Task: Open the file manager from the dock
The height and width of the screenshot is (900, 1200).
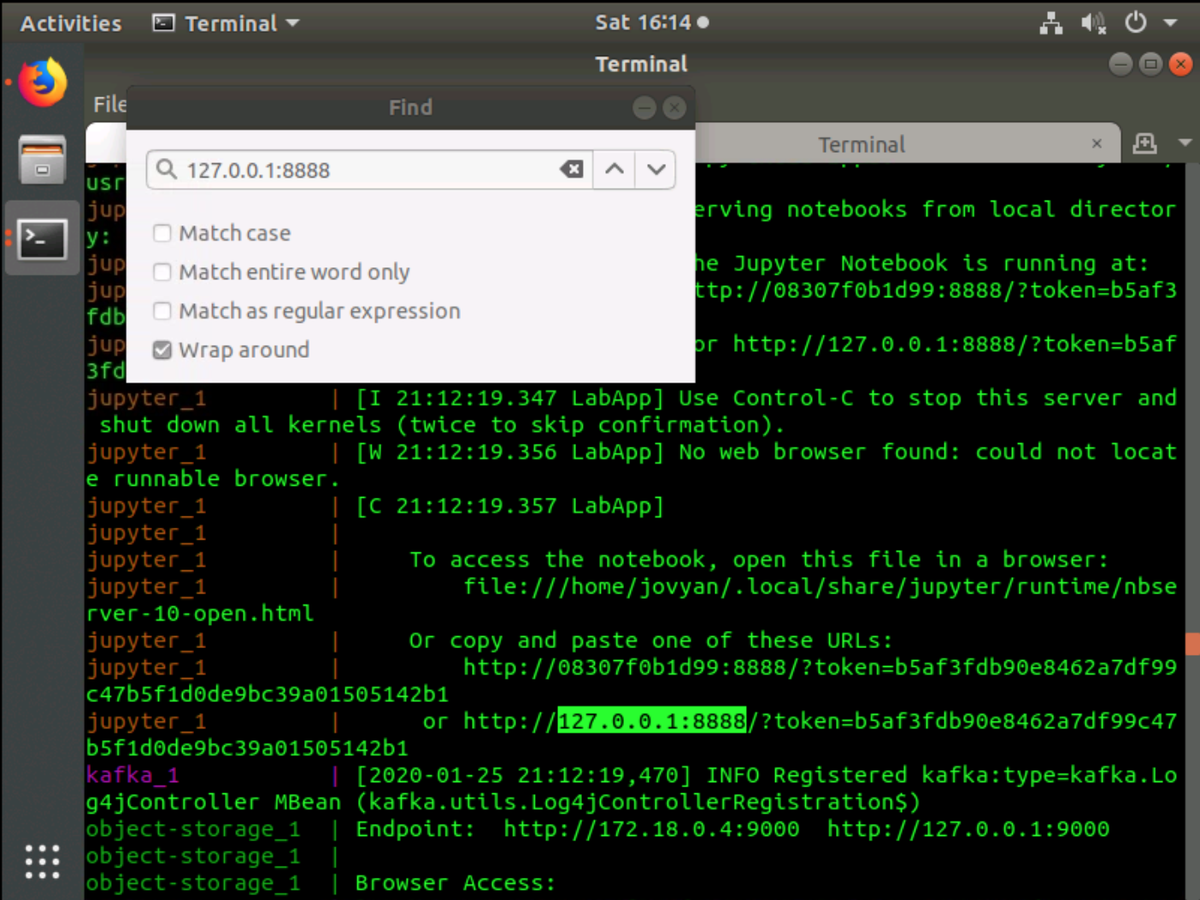Action: click(x=41, y=160)
